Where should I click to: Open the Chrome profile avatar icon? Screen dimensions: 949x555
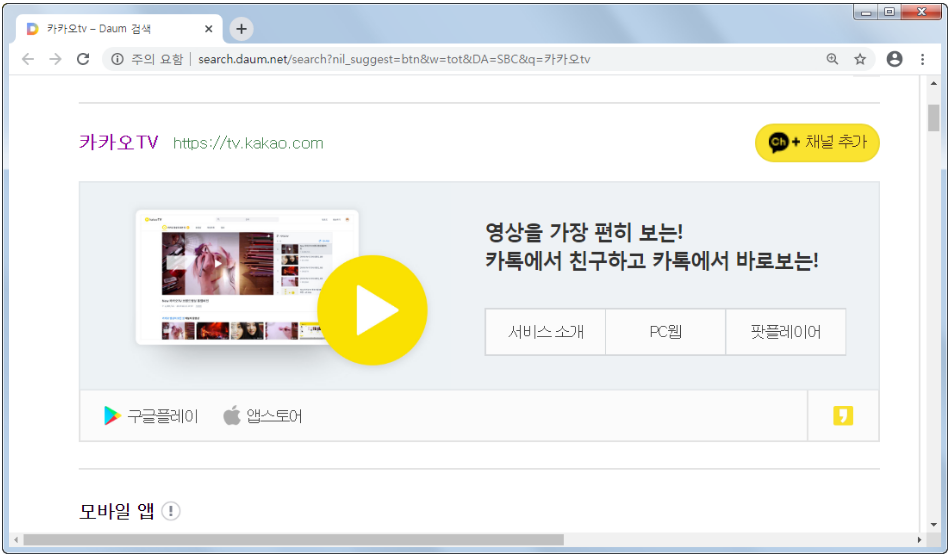pyautogui.click(x=894, y=59)
